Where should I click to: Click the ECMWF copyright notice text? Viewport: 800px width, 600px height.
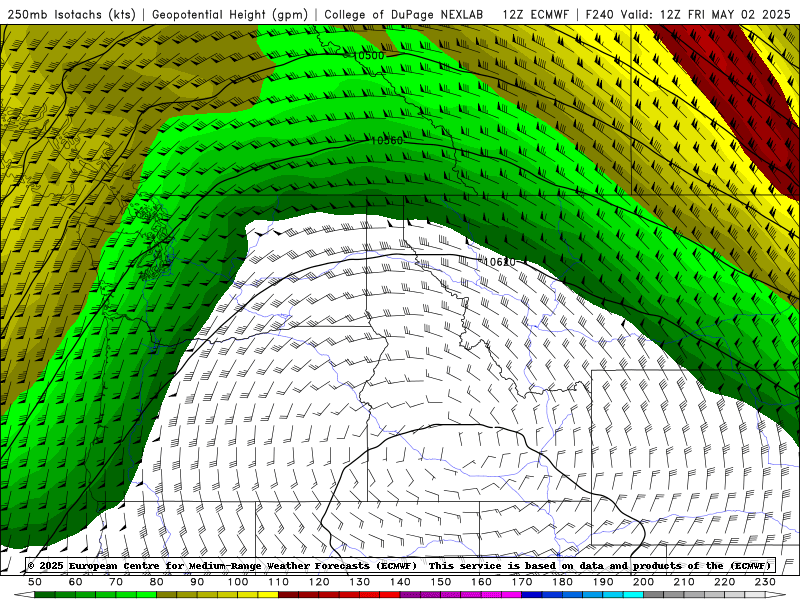[x=401, y=565]
